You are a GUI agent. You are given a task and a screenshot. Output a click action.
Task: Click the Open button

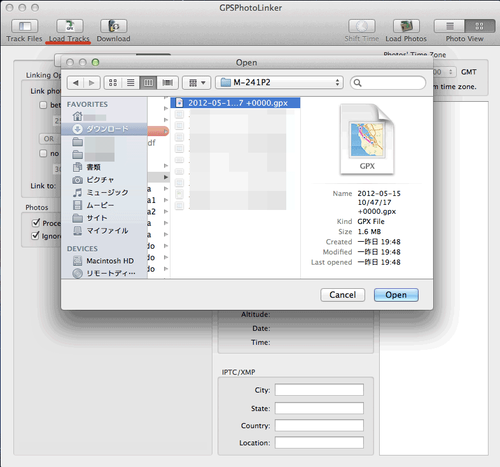point(396,295)
